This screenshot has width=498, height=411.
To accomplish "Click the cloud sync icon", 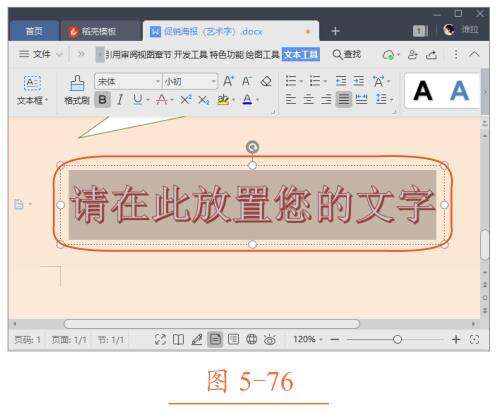I will 389,55.
